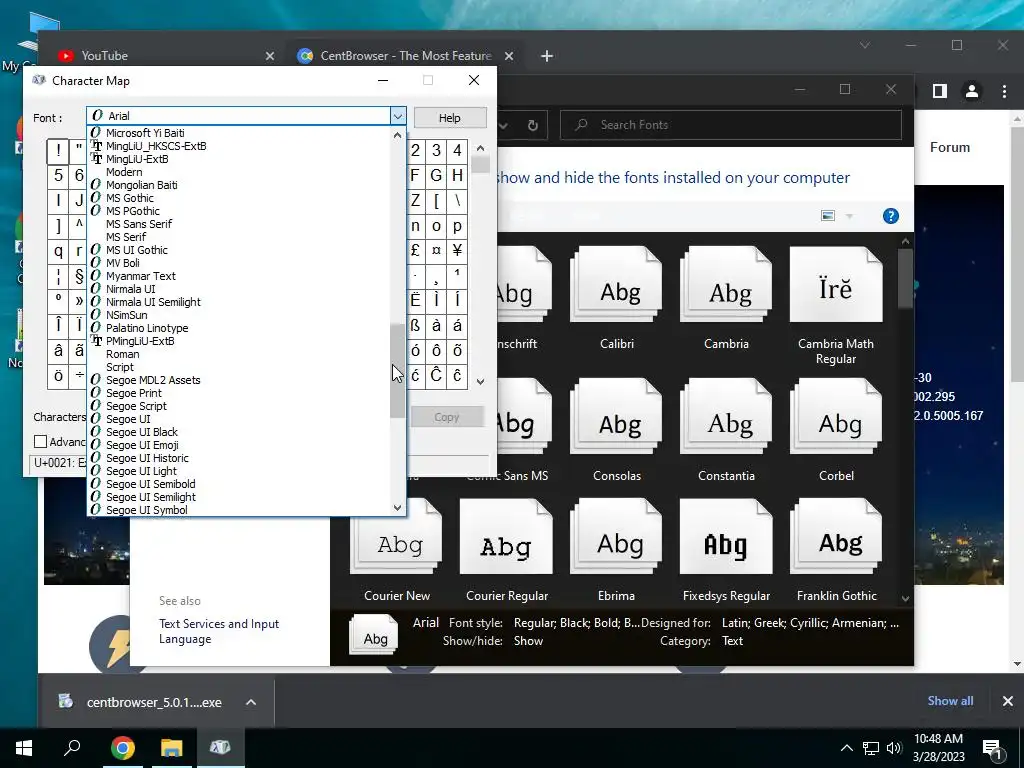The height and width of the screenshot is (768, 1024).
Task: Open Chrome from the taskbar
Action: 122,748
